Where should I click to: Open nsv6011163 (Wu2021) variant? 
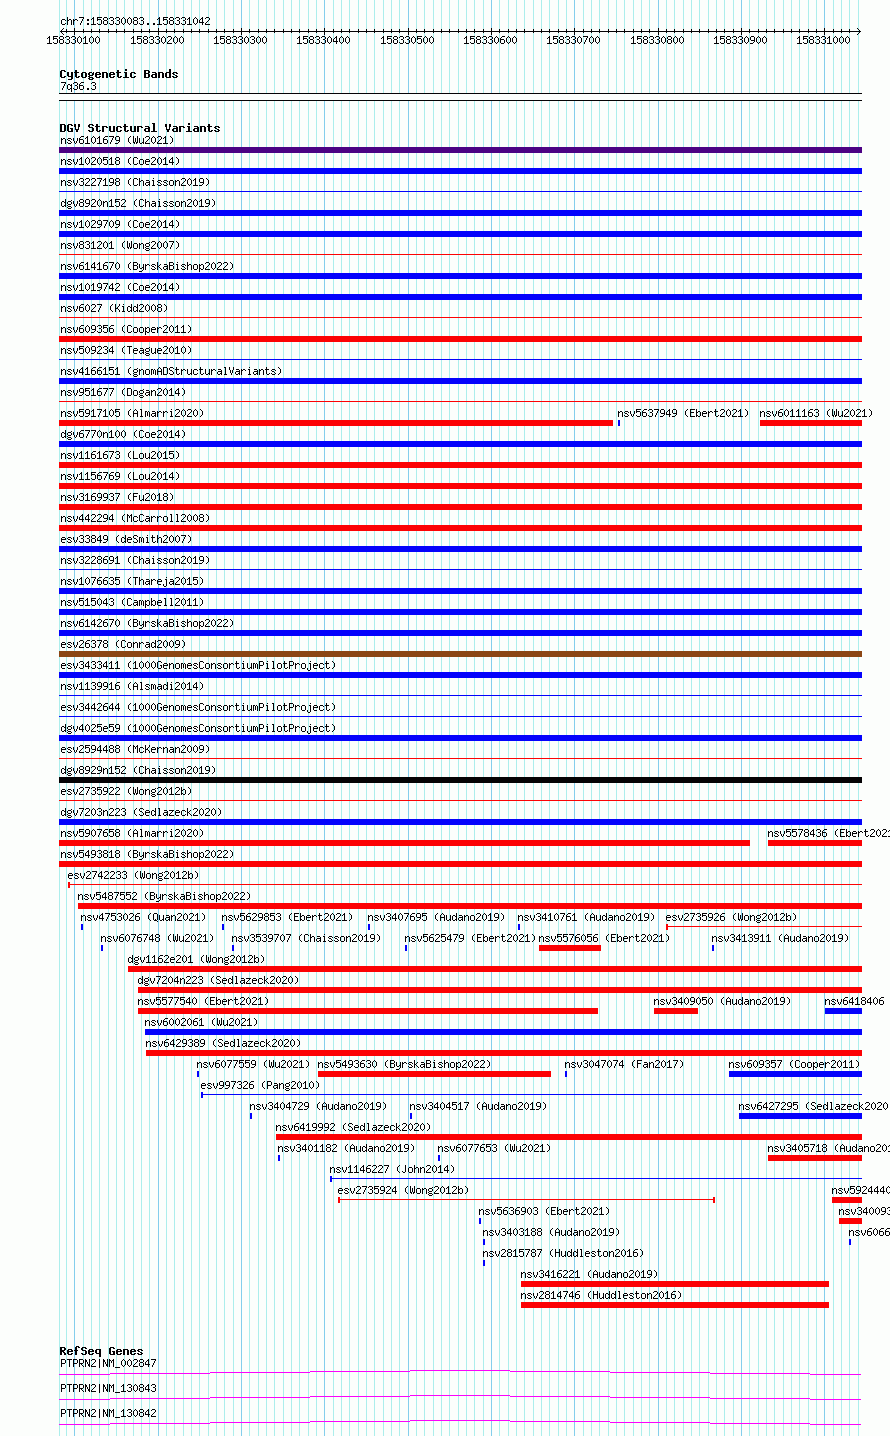coord(816,413)
